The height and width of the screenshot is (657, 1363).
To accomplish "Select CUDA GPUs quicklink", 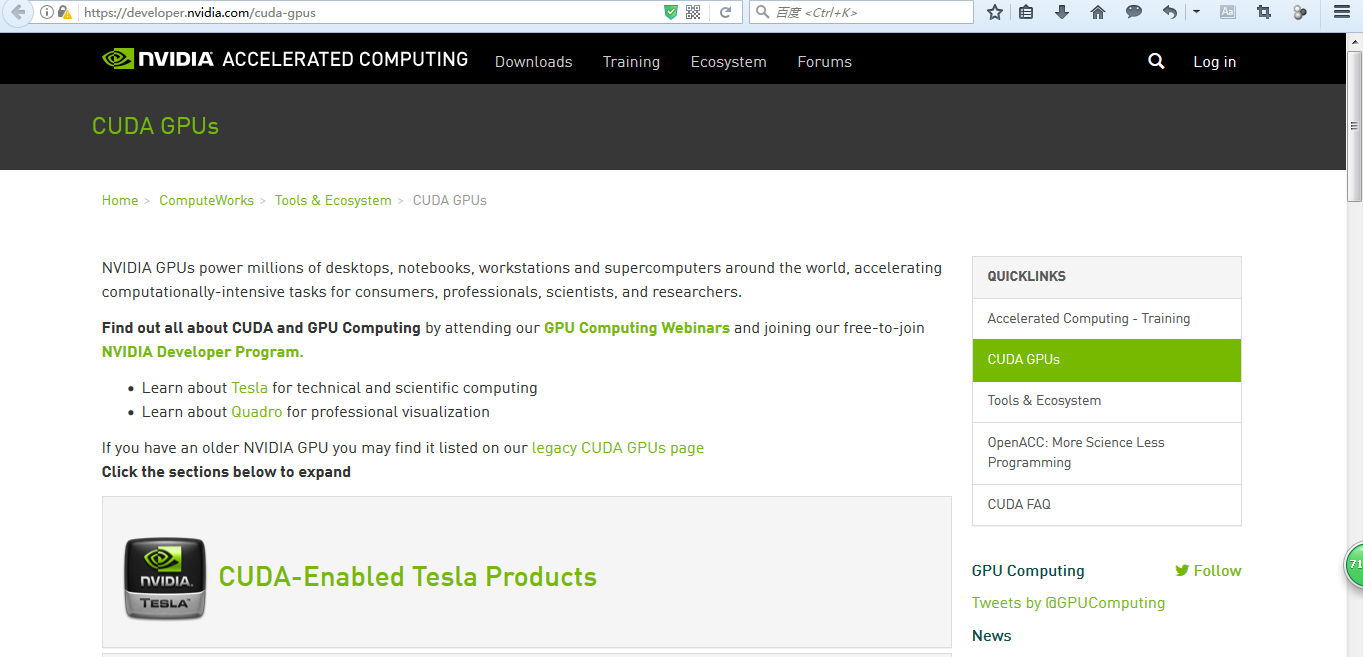I will (1106, 360).
